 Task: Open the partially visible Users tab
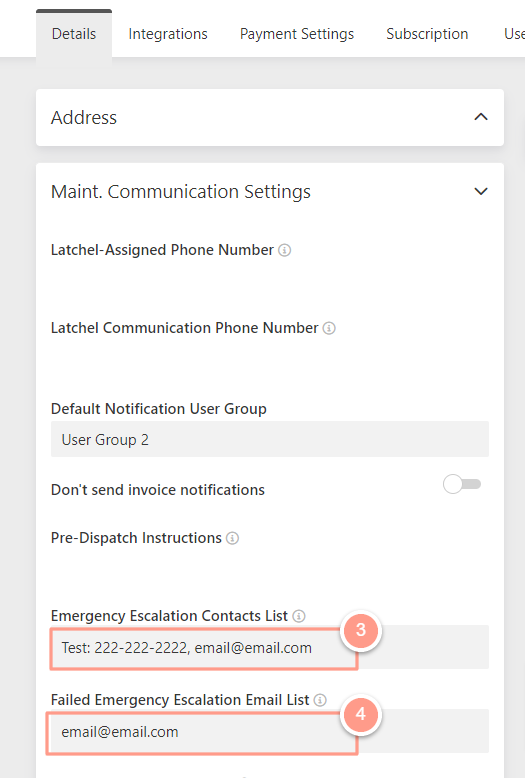click(514, 34)
